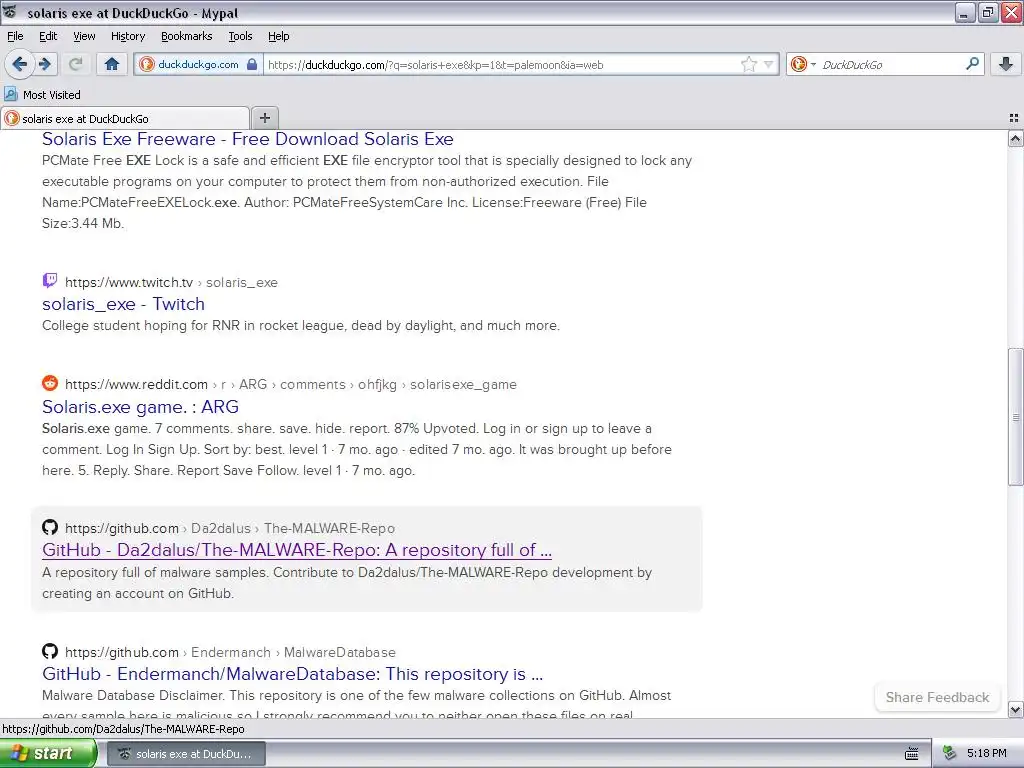The height and width of the screenshot is (768, 1024).
Task: Open the View menu
Action: click(84, 36)
